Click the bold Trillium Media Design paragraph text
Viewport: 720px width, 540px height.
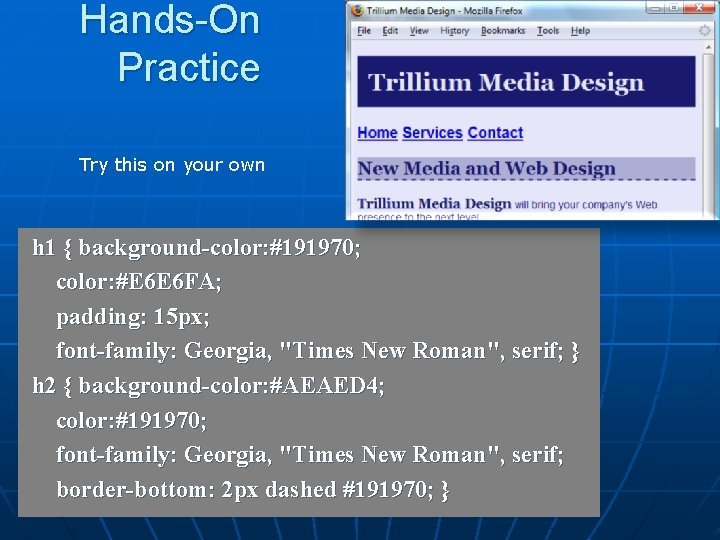[434, 203]
